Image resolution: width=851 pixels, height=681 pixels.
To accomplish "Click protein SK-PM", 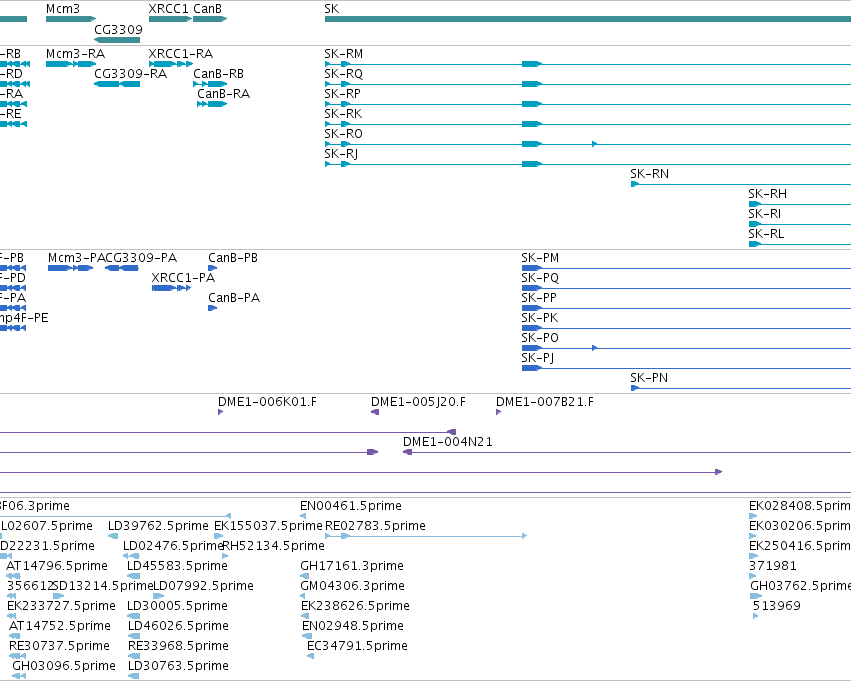I will (x=686, y=268).
